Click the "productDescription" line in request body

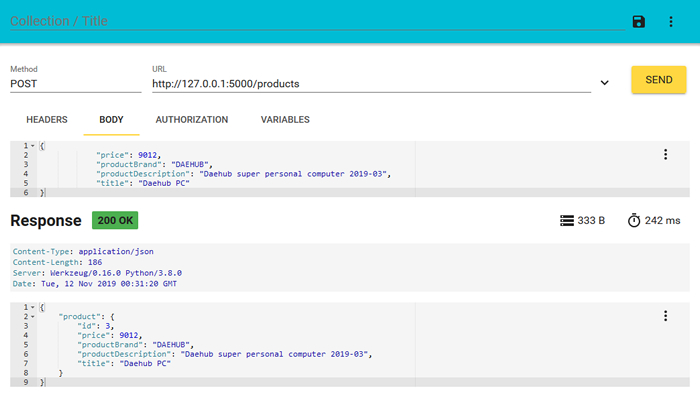[243, 174]
